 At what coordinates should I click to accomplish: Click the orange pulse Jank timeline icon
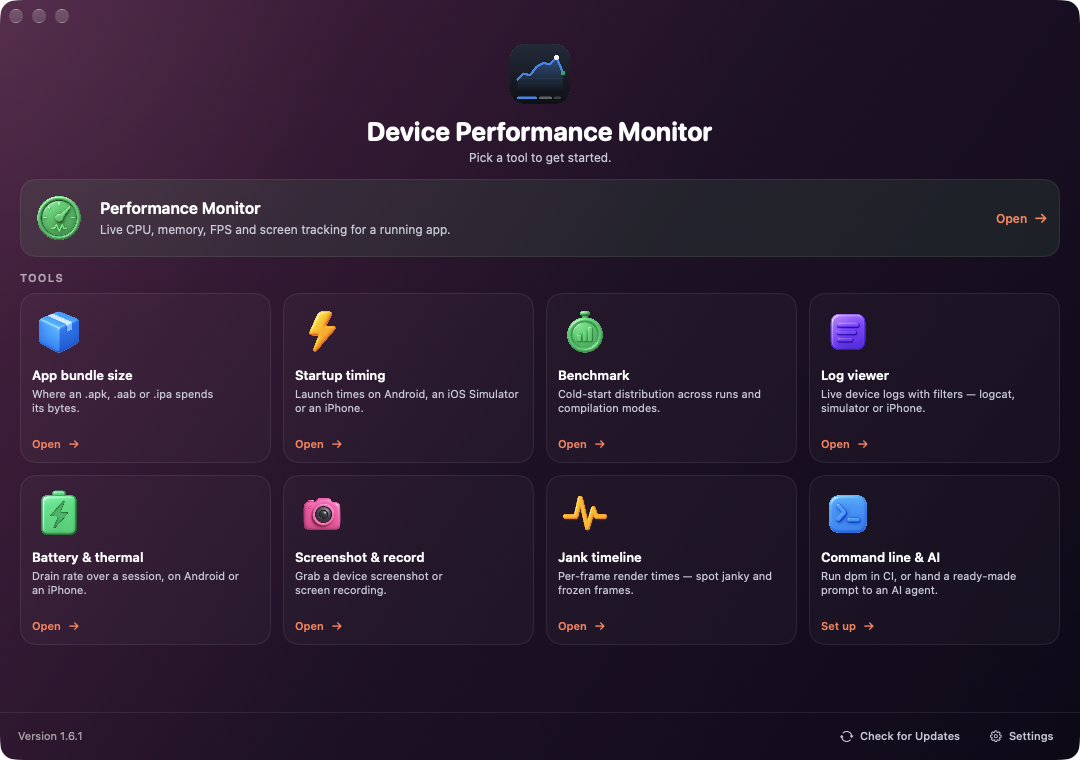coord(585,513)
